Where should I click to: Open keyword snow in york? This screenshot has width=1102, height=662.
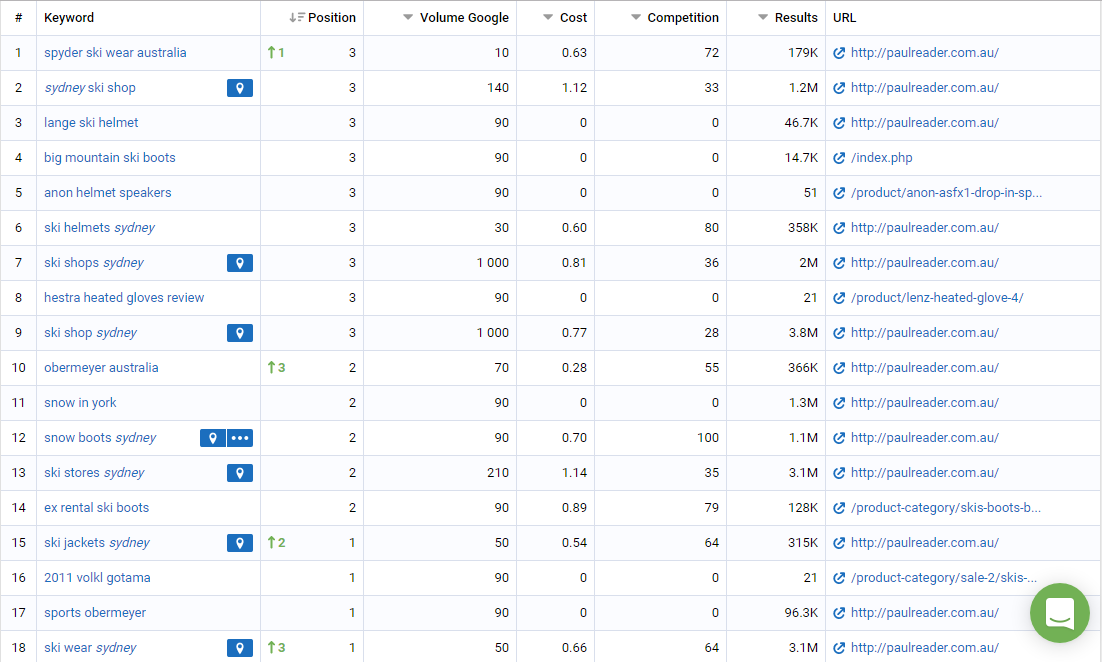[x=80, y=403]
